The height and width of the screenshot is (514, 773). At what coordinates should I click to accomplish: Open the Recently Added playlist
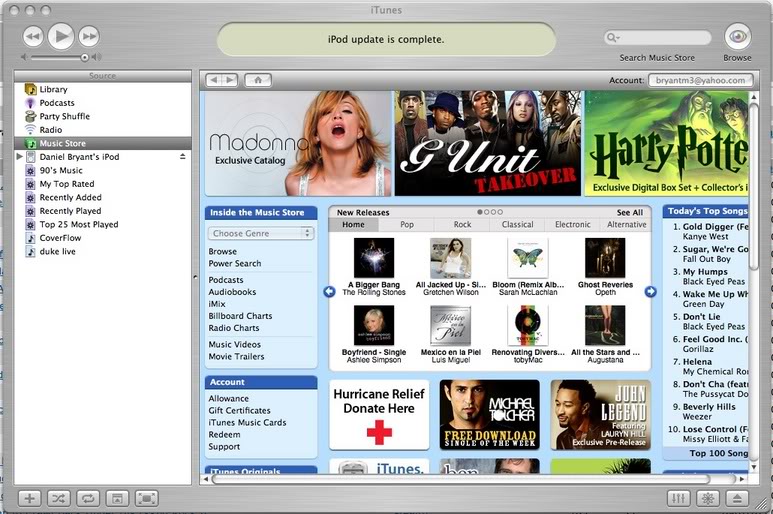[x=103, y=197]
